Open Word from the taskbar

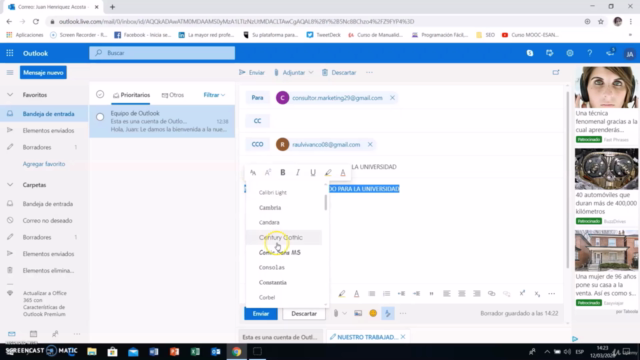pyautogui.click(x=153, y=351)
